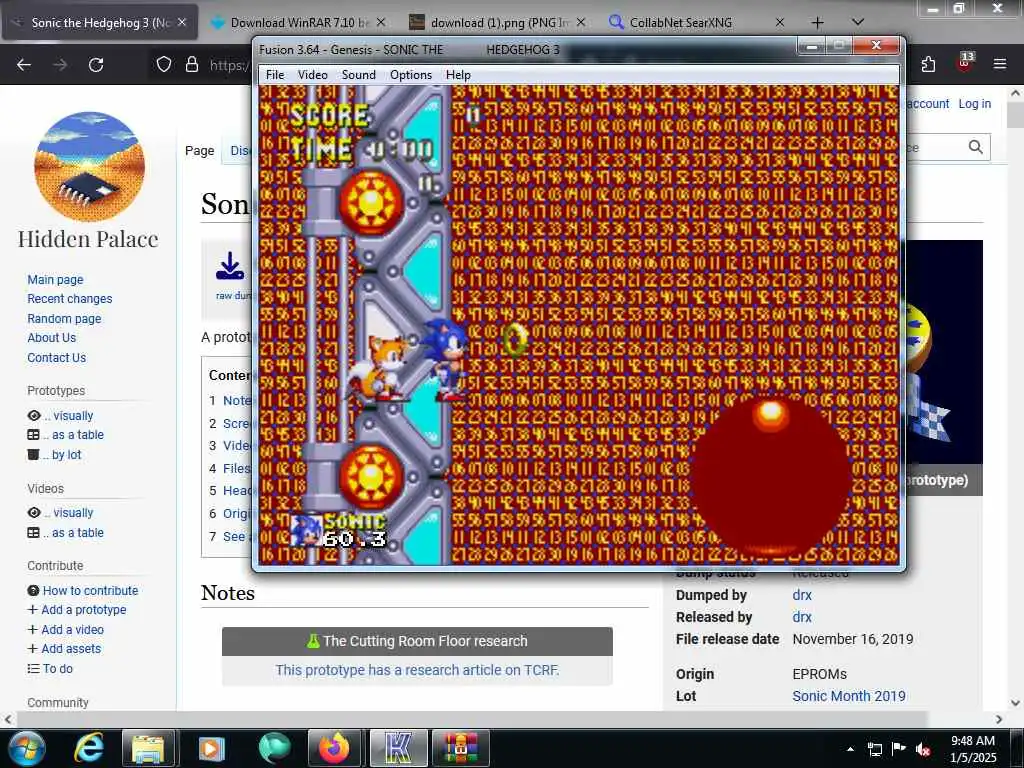The image size is (1024, 768).
Task: Reload the page in Firefox
Action: pos(96,65)
